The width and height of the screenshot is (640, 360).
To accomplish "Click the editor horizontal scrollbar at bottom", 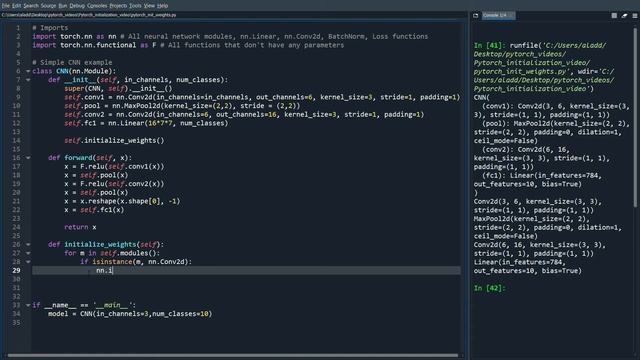I will pyautogui.click(x=233, y=356).
